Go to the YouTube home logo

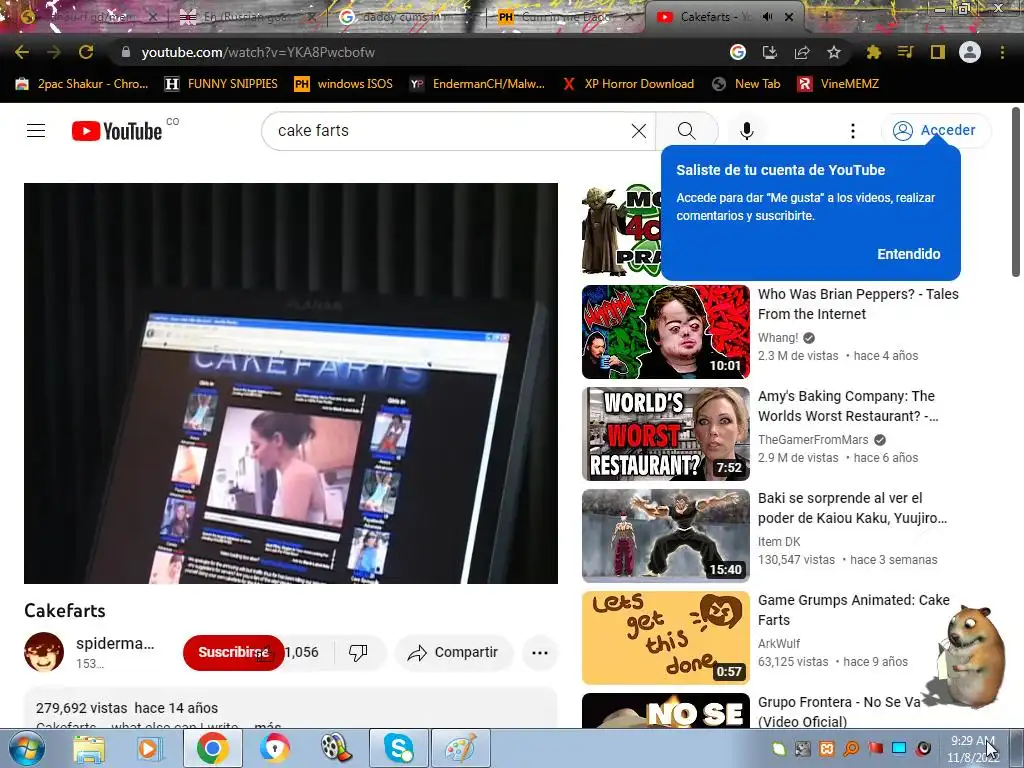click(x=117, y=131)
